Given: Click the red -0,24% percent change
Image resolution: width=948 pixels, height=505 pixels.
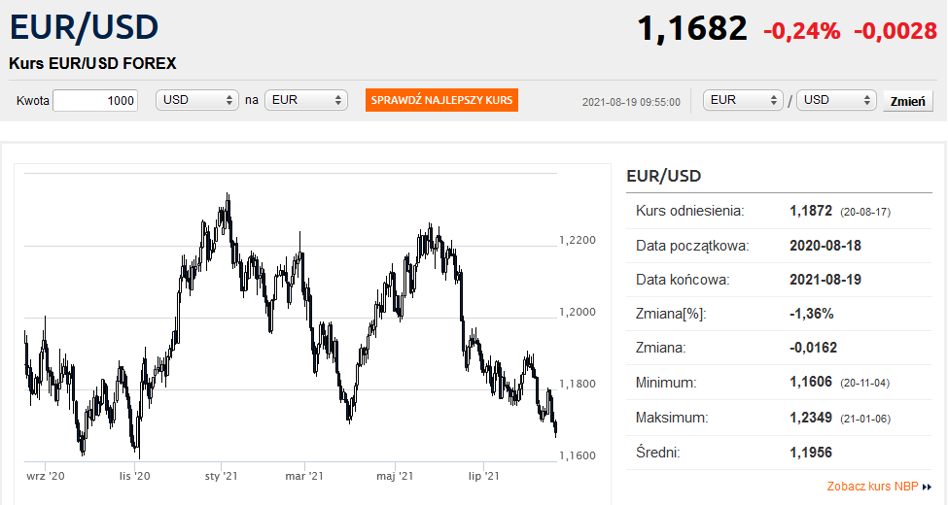Looking at the screenshot, I should [801, 31].
